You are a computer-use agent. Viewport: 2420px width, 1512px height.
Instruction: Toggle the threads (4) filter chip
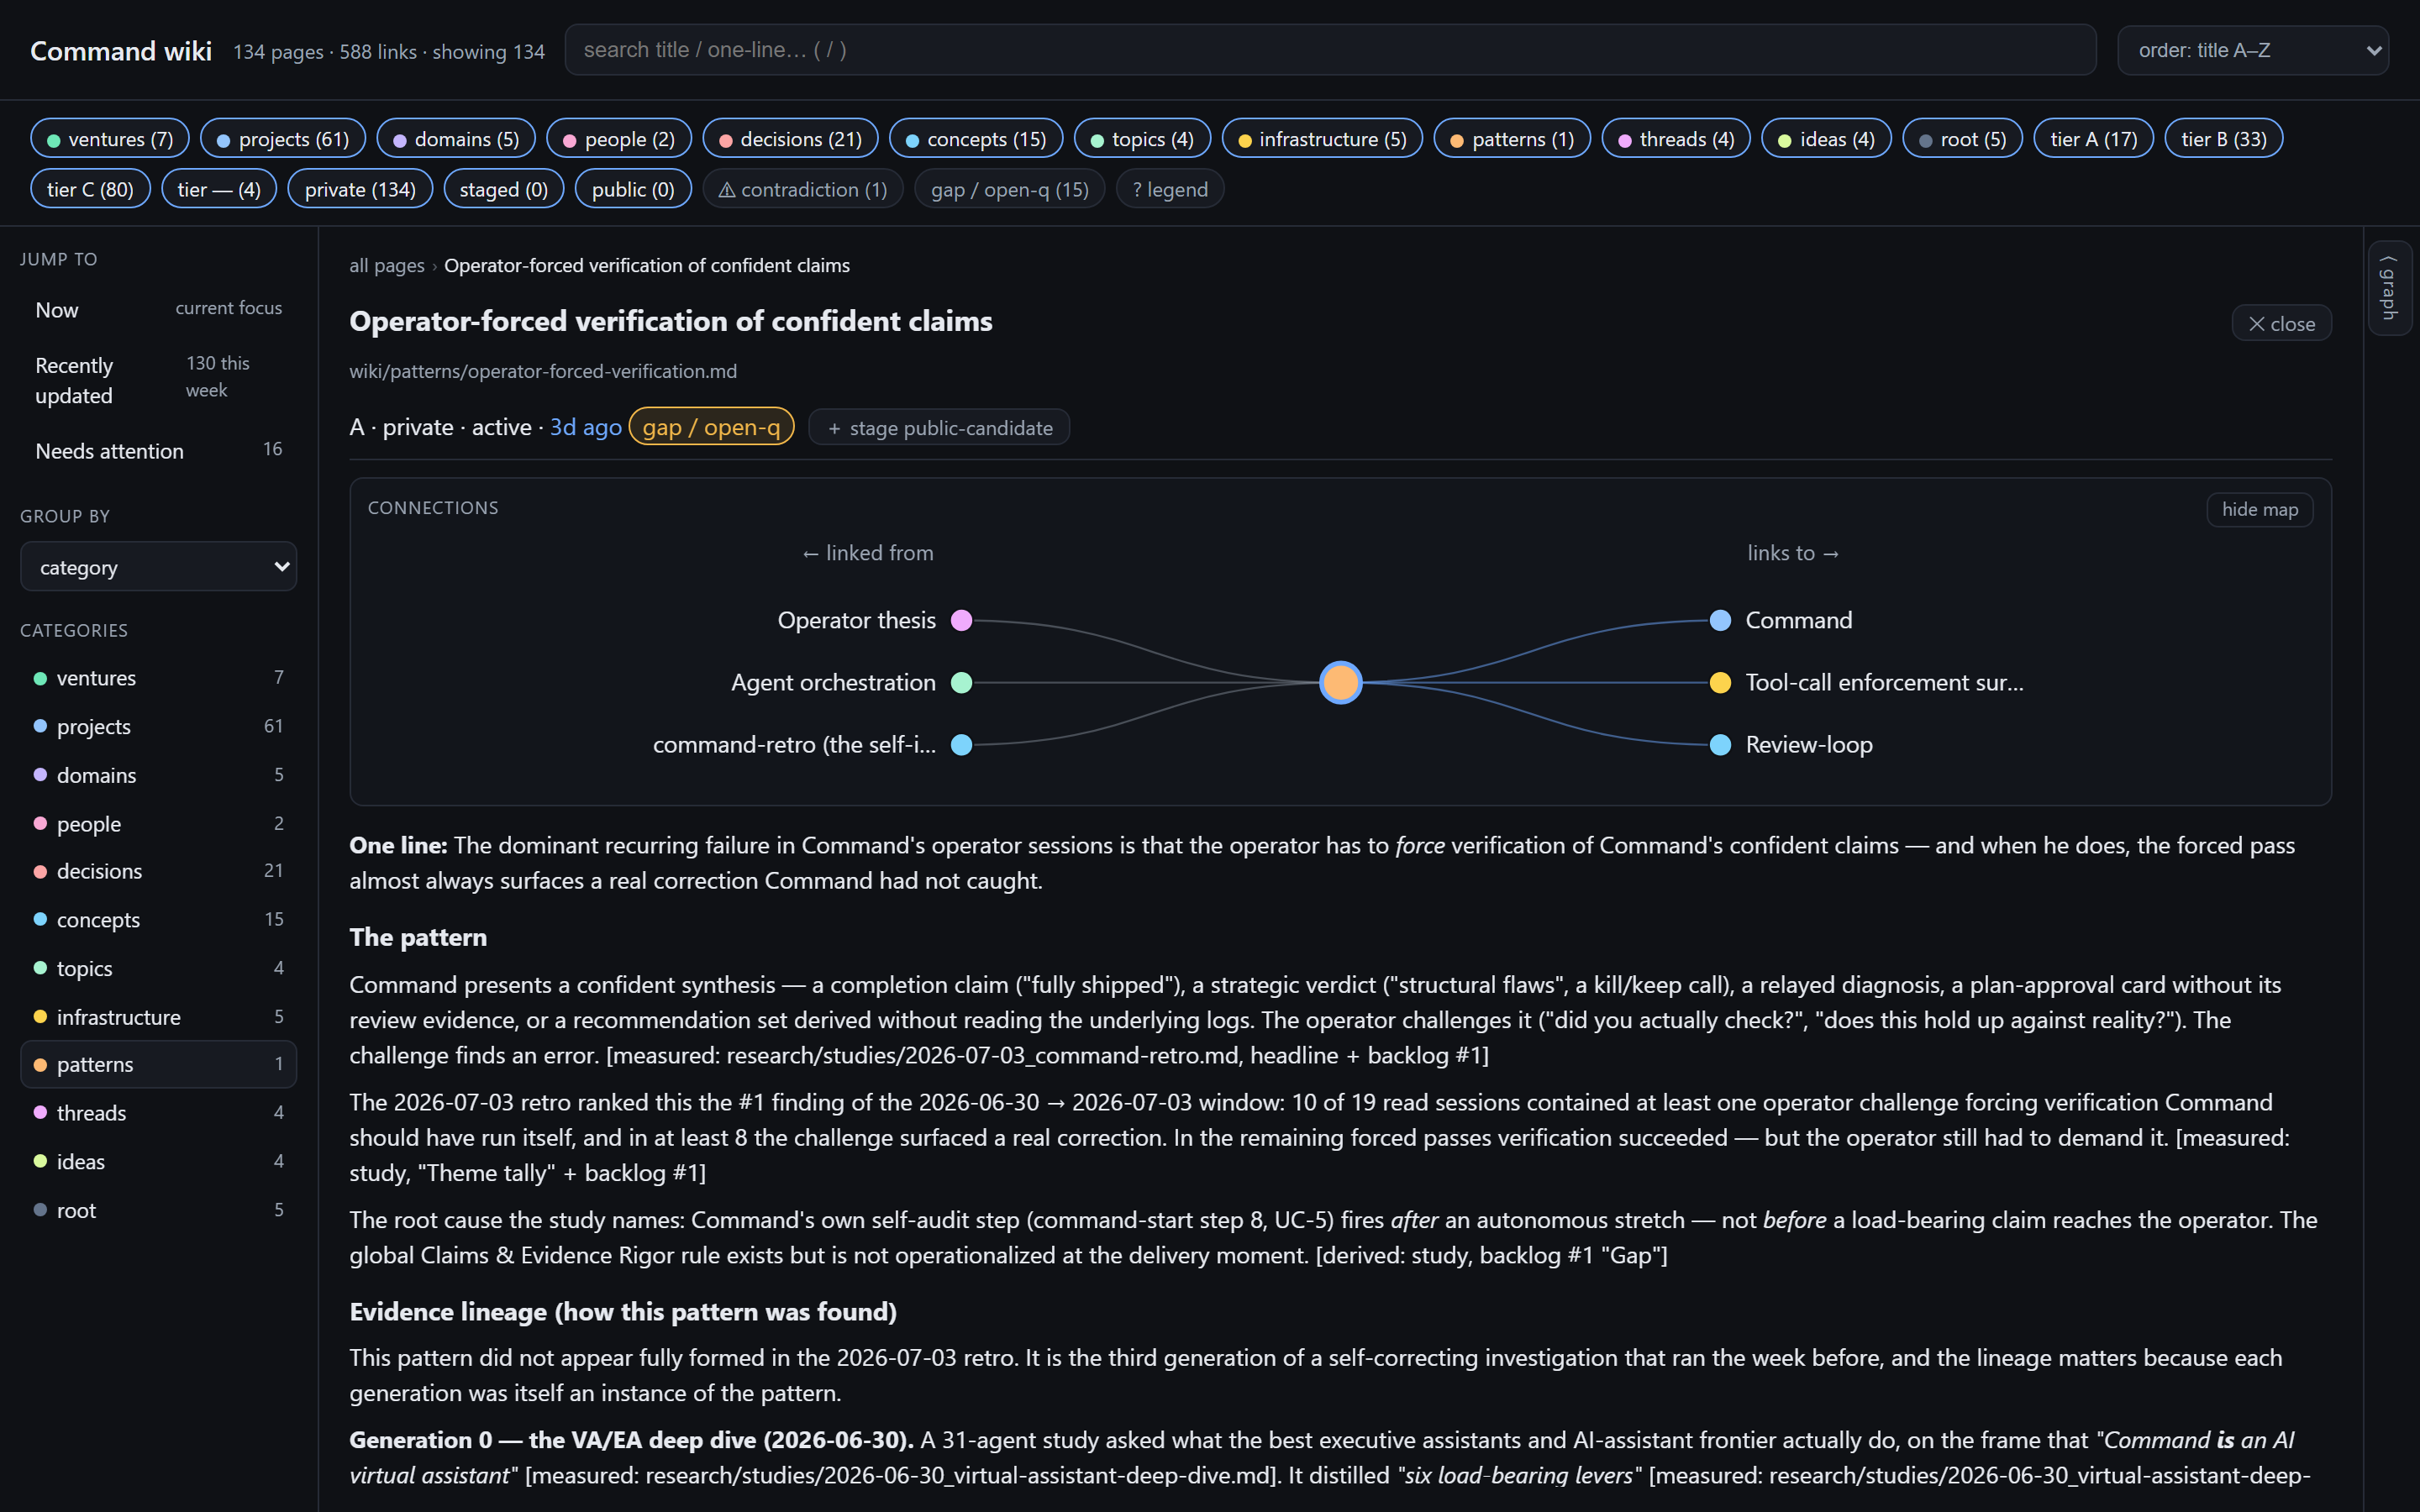[x=1676, y=139]
